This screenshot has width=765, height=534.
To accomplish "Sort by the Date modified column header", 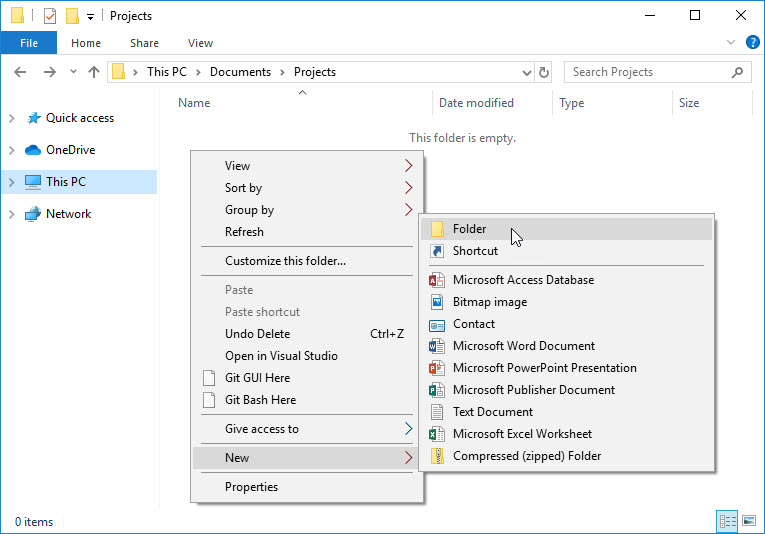I will click(x=476, y=103).
